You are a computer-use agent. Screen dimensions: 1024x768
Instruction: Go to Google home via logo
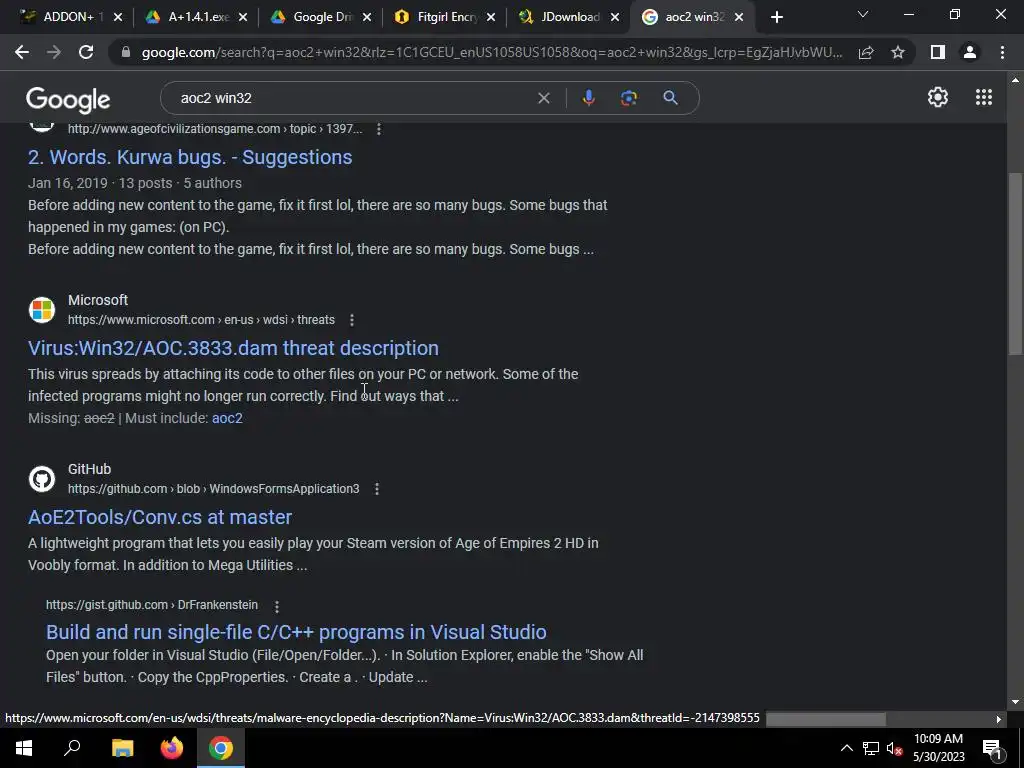tap(68, 99)
